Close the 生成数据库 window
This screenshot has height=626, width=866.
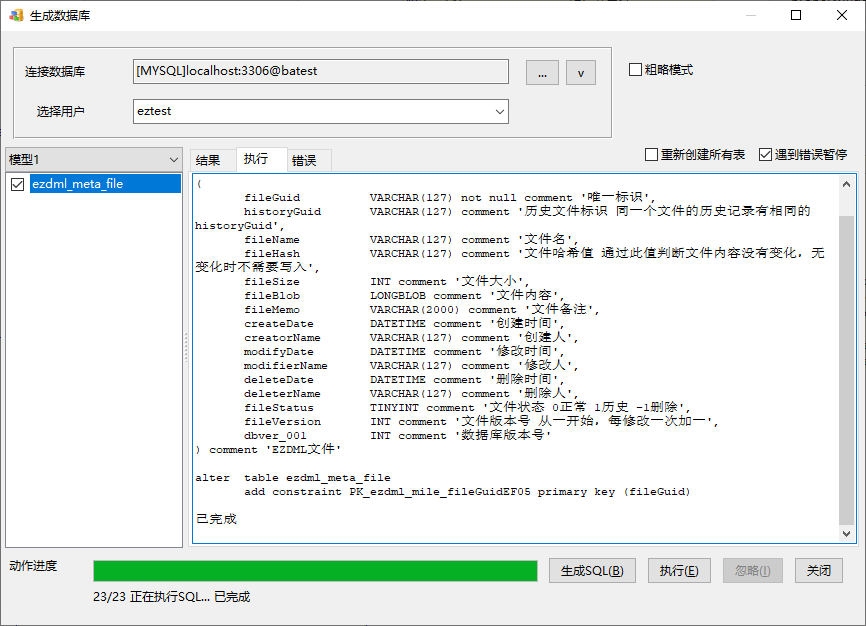point(842,15)
